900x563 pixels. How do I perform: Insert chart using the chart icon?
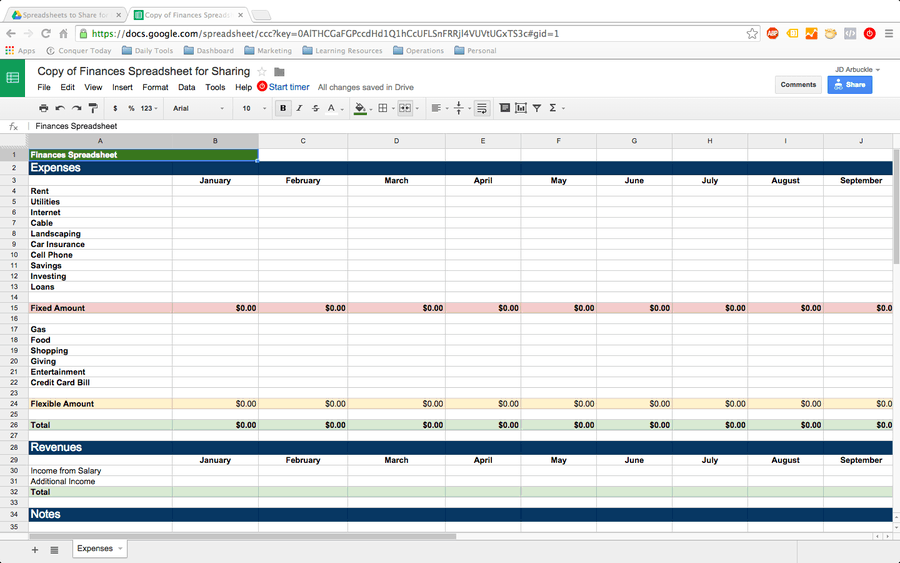click(521, 108)
